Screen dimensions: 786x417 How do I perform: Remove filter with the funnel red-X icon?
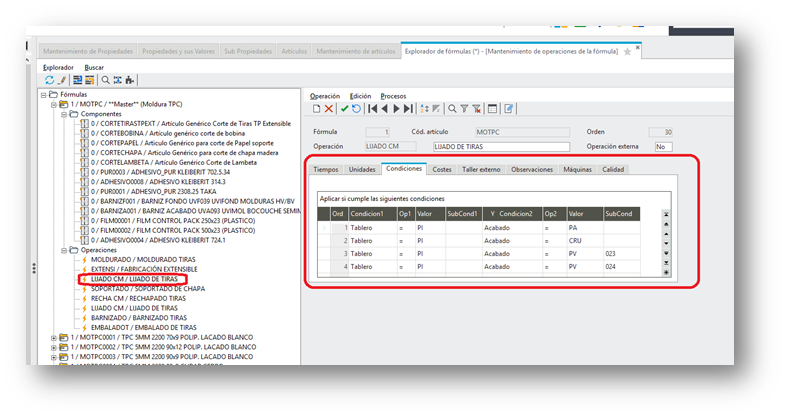click(x=477, y=109)
